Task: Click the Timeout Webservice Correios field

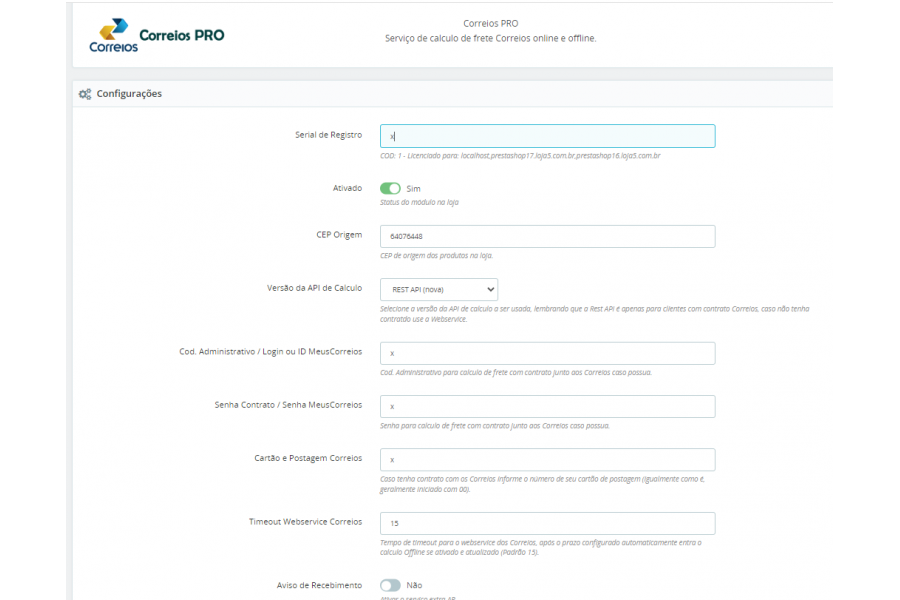Action: pos(548,524)
